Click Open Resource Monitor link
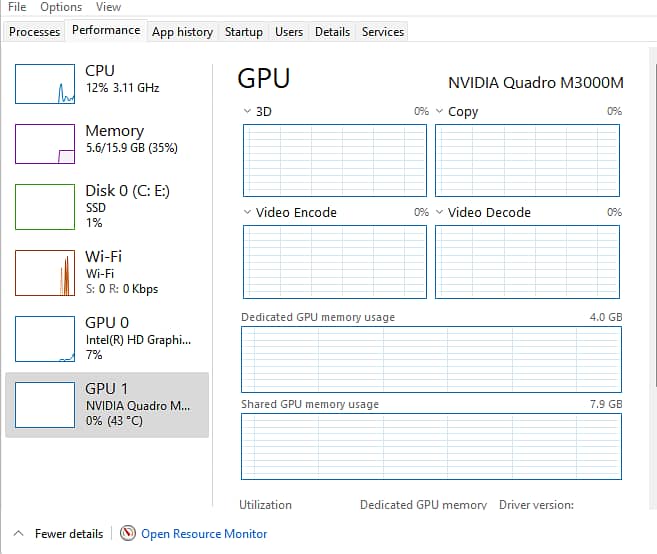 204,534
